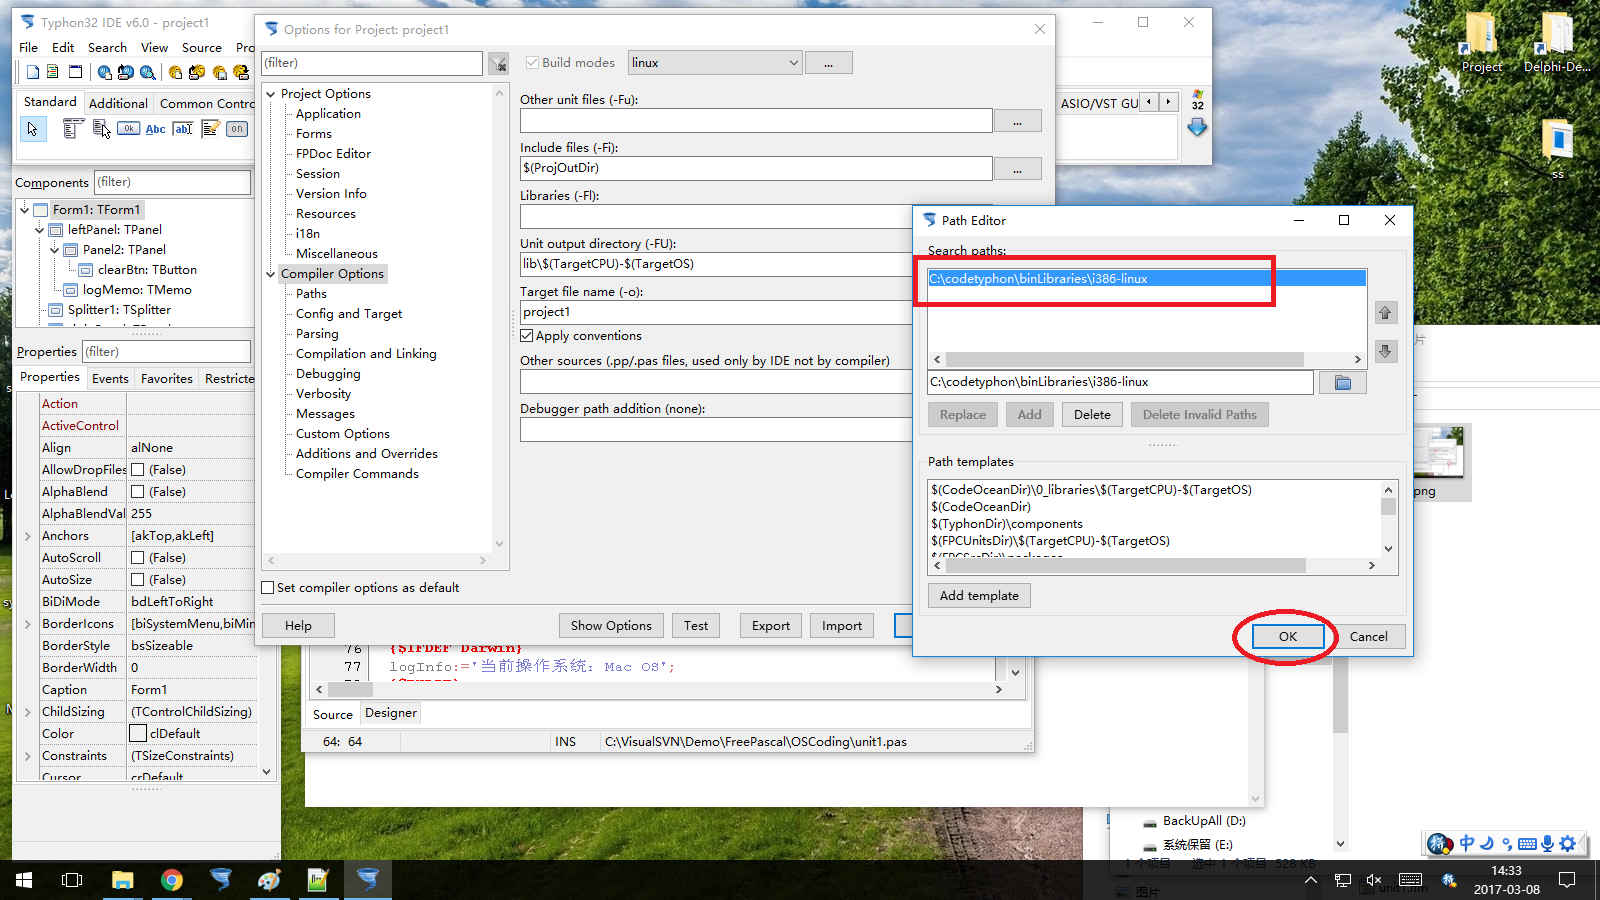The width and height of the screenshot is (1600, 900).
Task: Select the Paths item under Compiler Options
Action: point(311,294)
